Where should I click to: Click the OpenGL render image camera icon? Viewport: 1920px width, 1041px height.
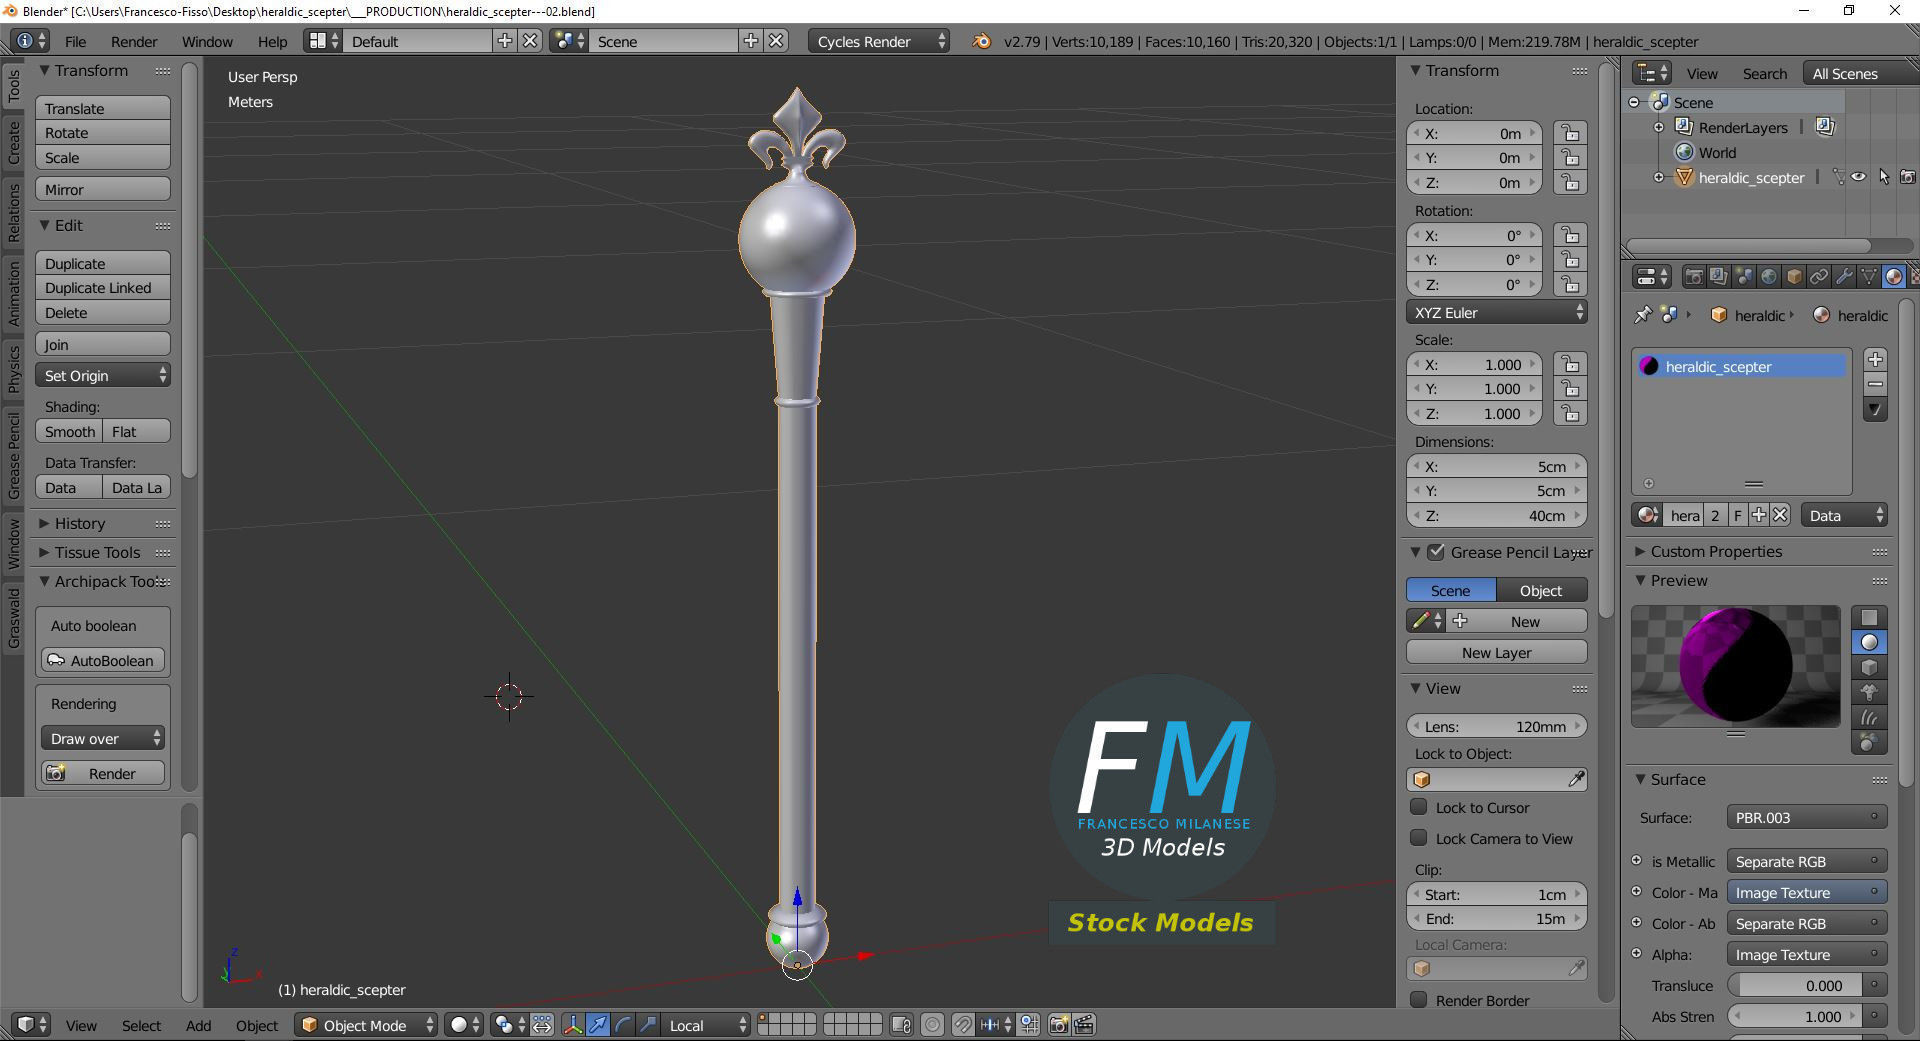pyautogui.click(x=1059, y=1025)
